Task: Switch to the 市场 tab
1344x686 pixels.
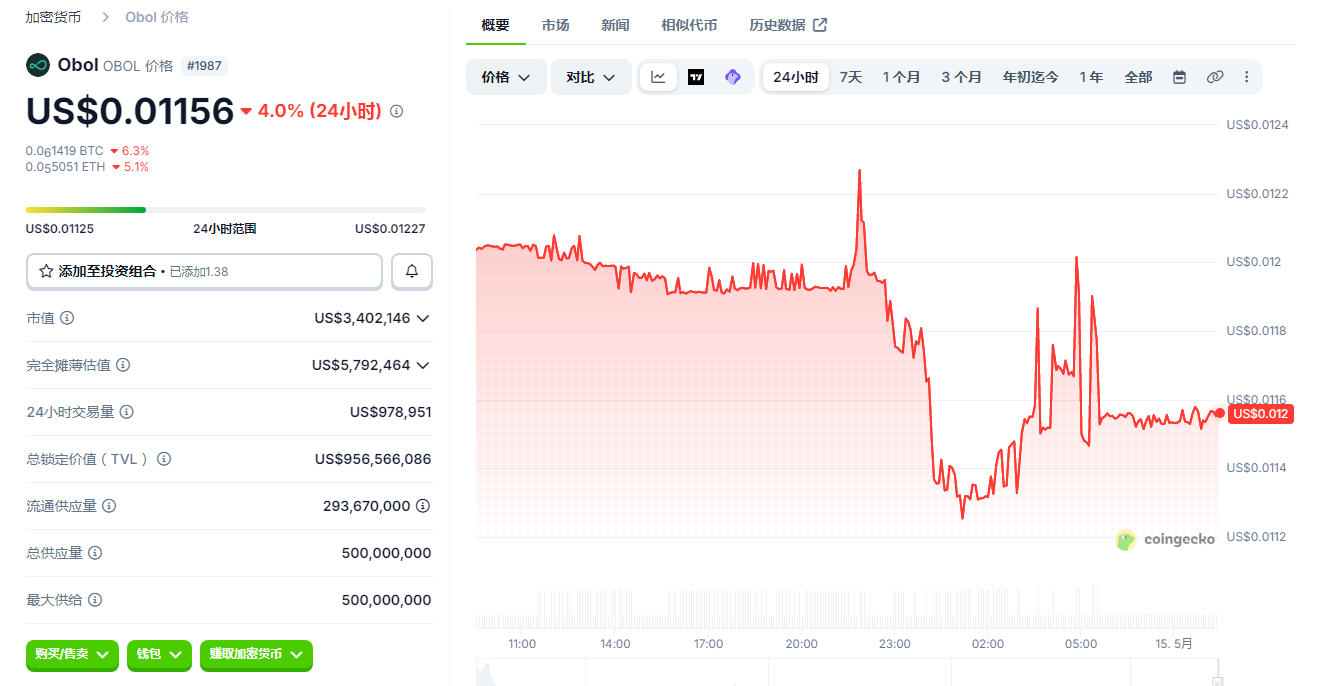Action: pyautogui.click(x=555, y=25)
